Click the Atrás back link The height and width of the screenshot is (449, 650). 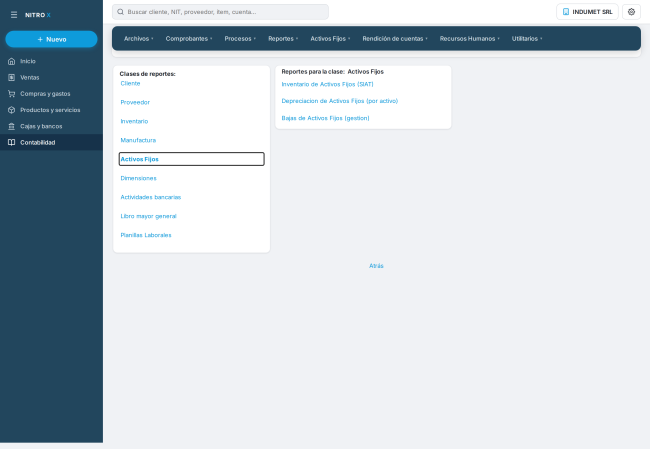click(x=376, y=266)
